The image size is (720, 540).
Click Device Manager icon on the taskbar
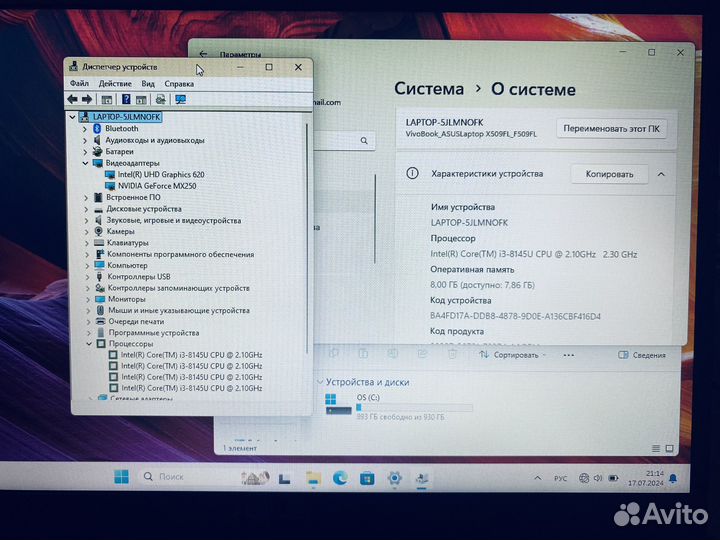point(422,479)
